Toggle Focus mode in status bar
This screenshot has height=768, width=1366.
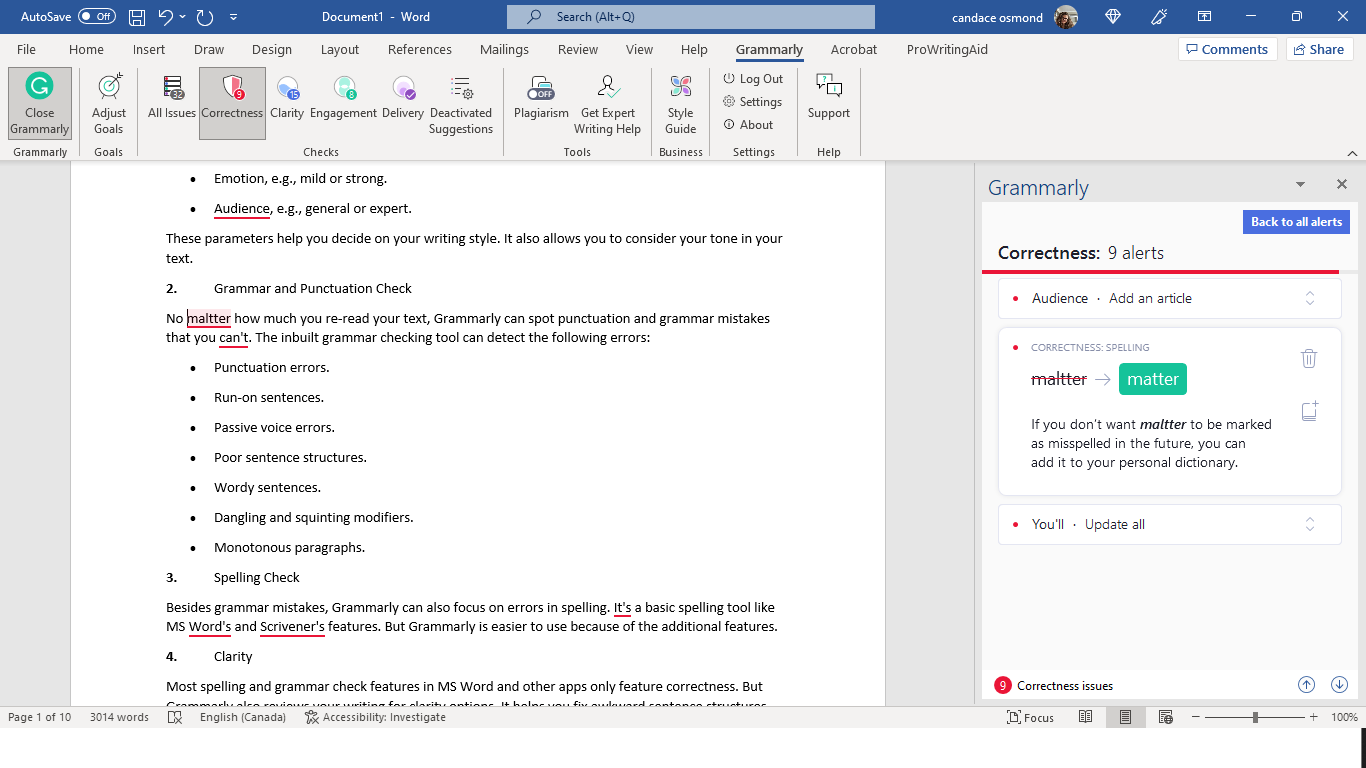pyautogui.click(x=1031, y=717)
